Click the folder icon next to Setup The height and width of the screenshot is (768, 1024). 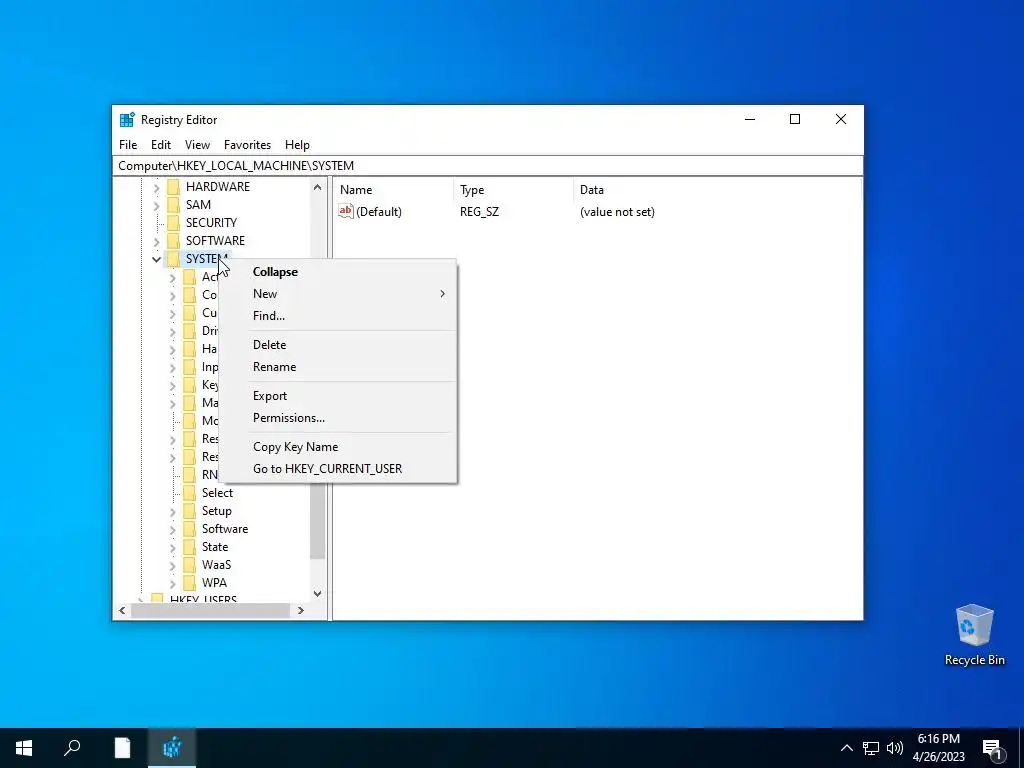pos(189,511)
